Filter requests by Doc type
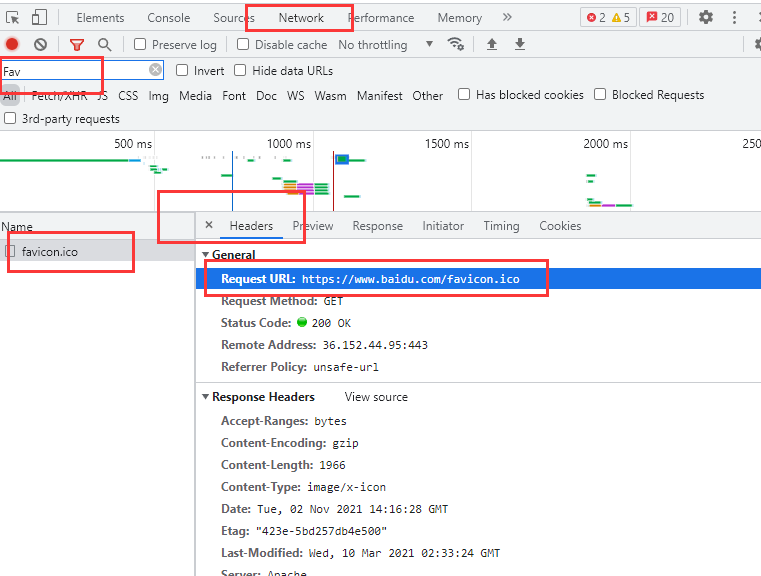The image size is (761, 576). [266, 96]
